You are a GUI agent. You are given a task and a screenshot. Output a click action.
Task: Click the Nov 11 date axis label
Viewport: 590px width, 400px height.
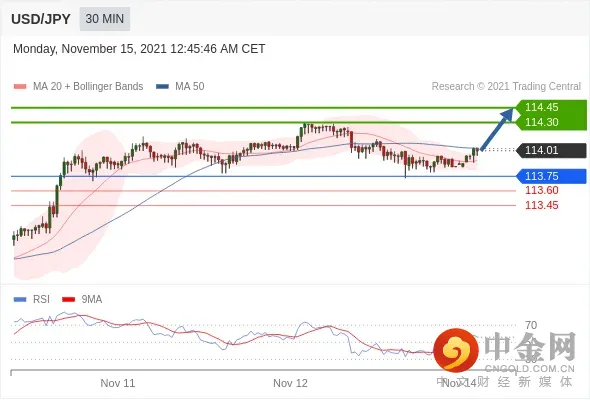pyautogui.click(x=117, y=383)
